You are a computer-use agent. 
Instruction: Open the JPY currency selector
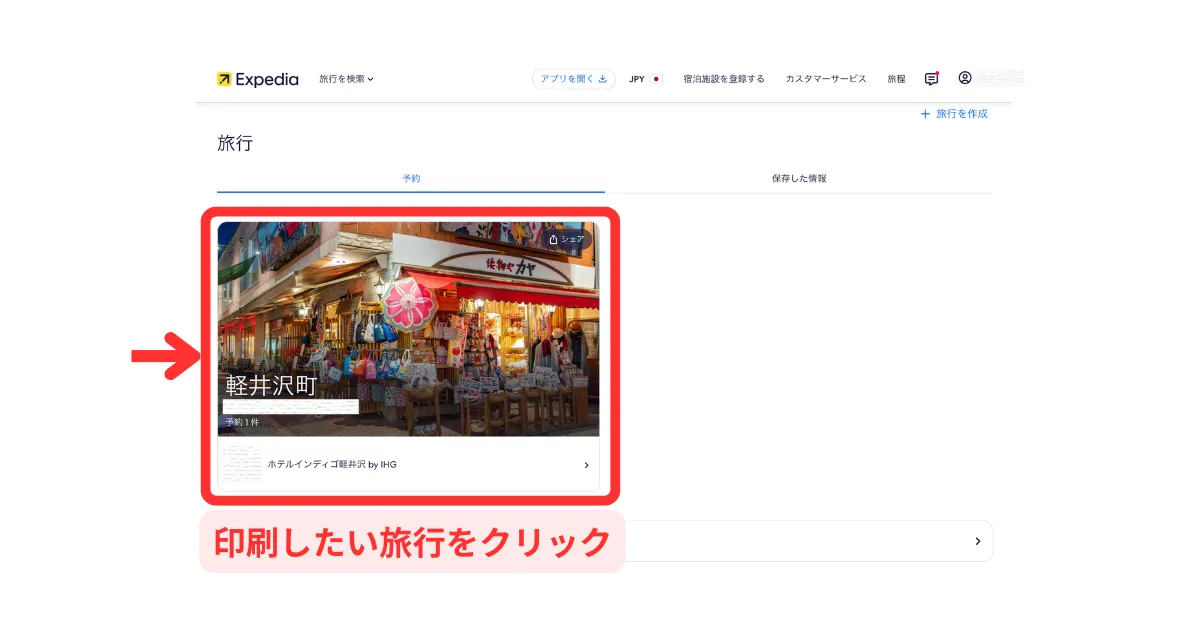(637, 79)
